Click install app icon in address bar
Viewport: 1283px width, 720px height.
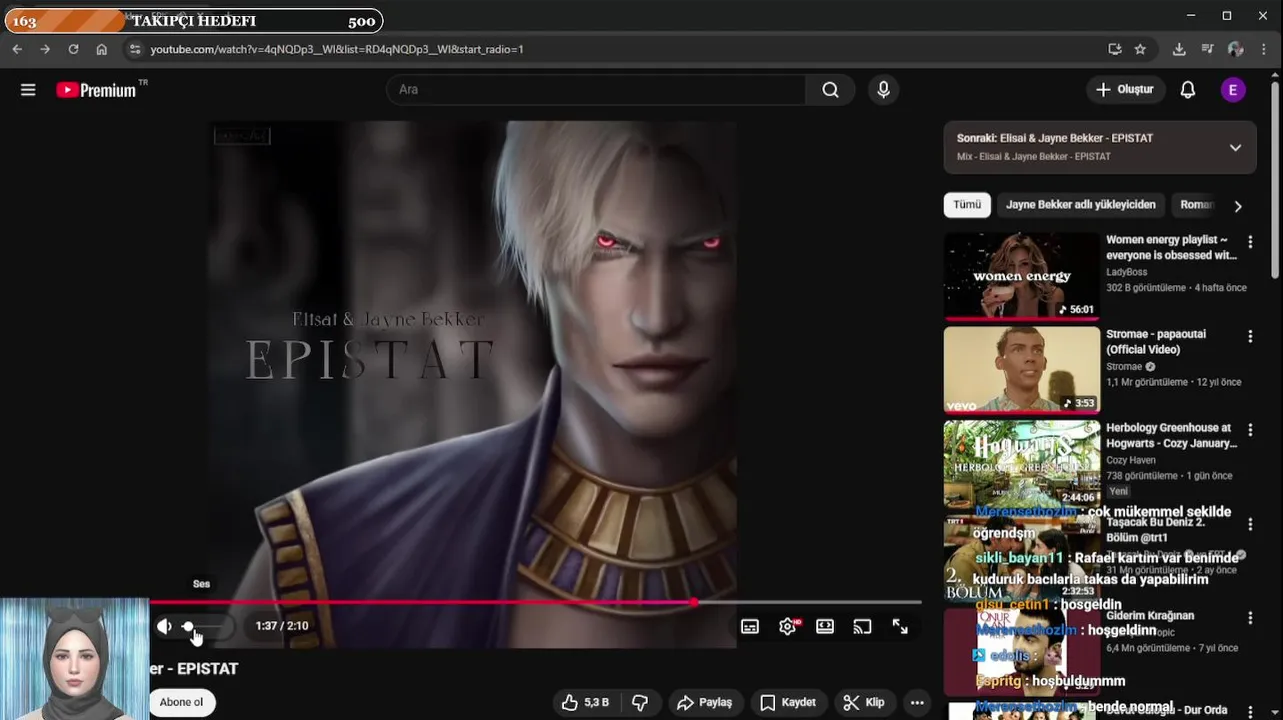coord(1115,49)
